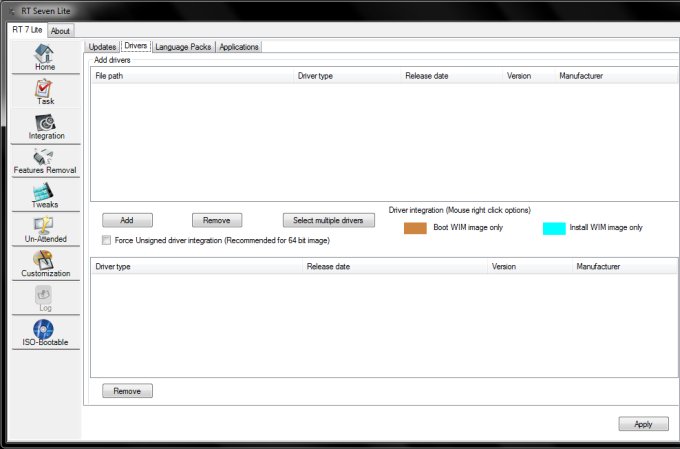This screenshot has width=680, height=449.
Task: Sort lower list by Driver type header
Action: pos(197,266)
